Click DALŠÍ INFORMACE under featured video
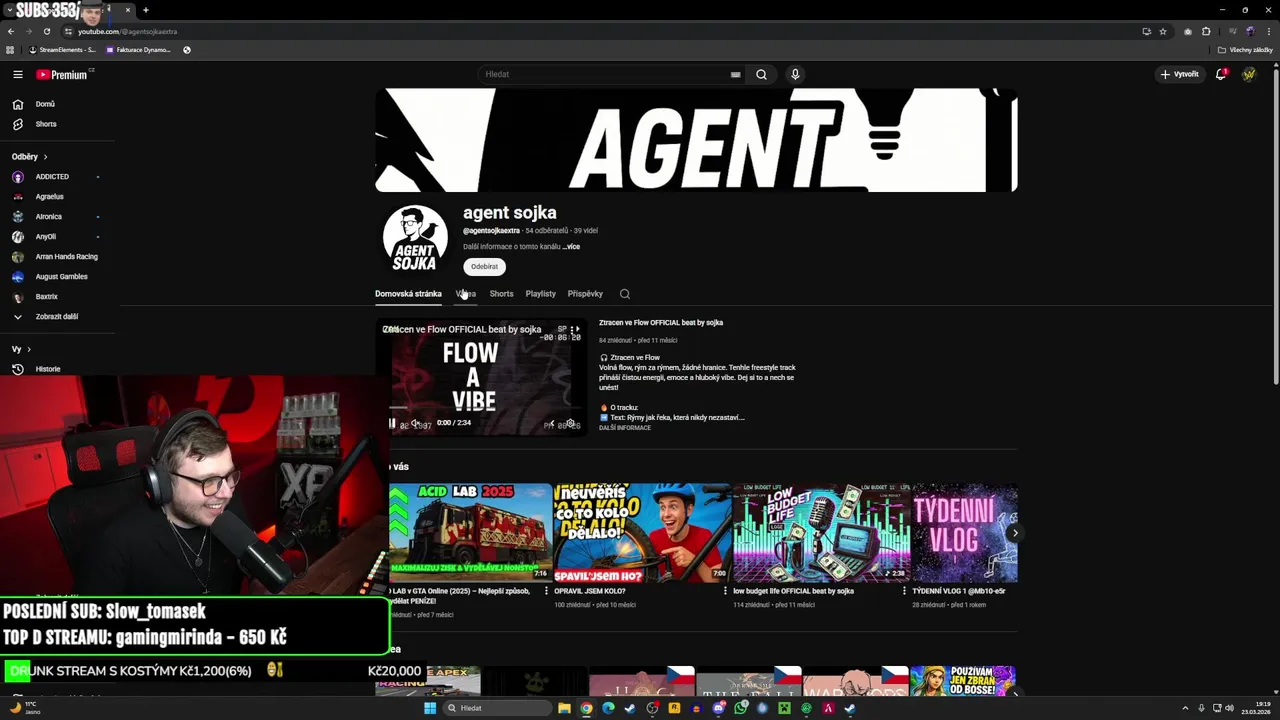The image size is (1280, 720). pos(625,428)
